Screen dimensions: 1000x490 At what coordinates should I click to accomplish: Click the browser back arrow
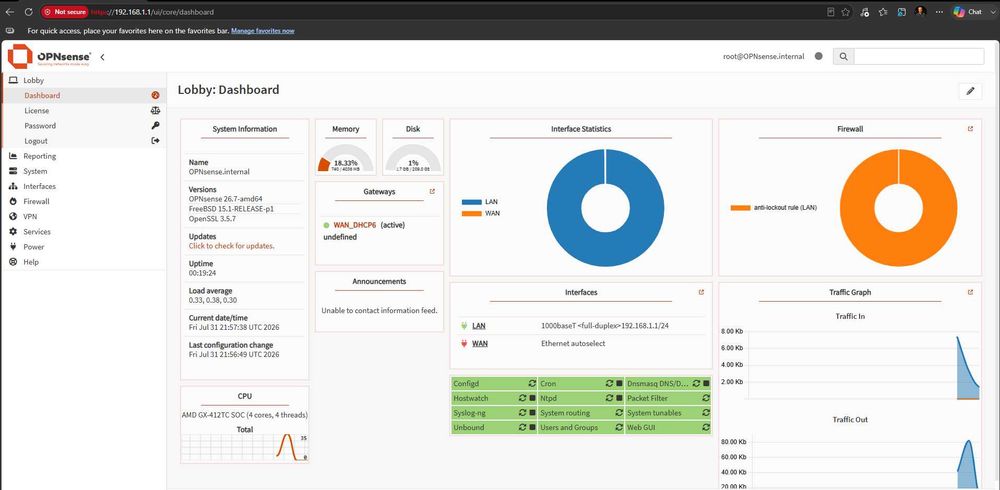[x=10, y=11]
